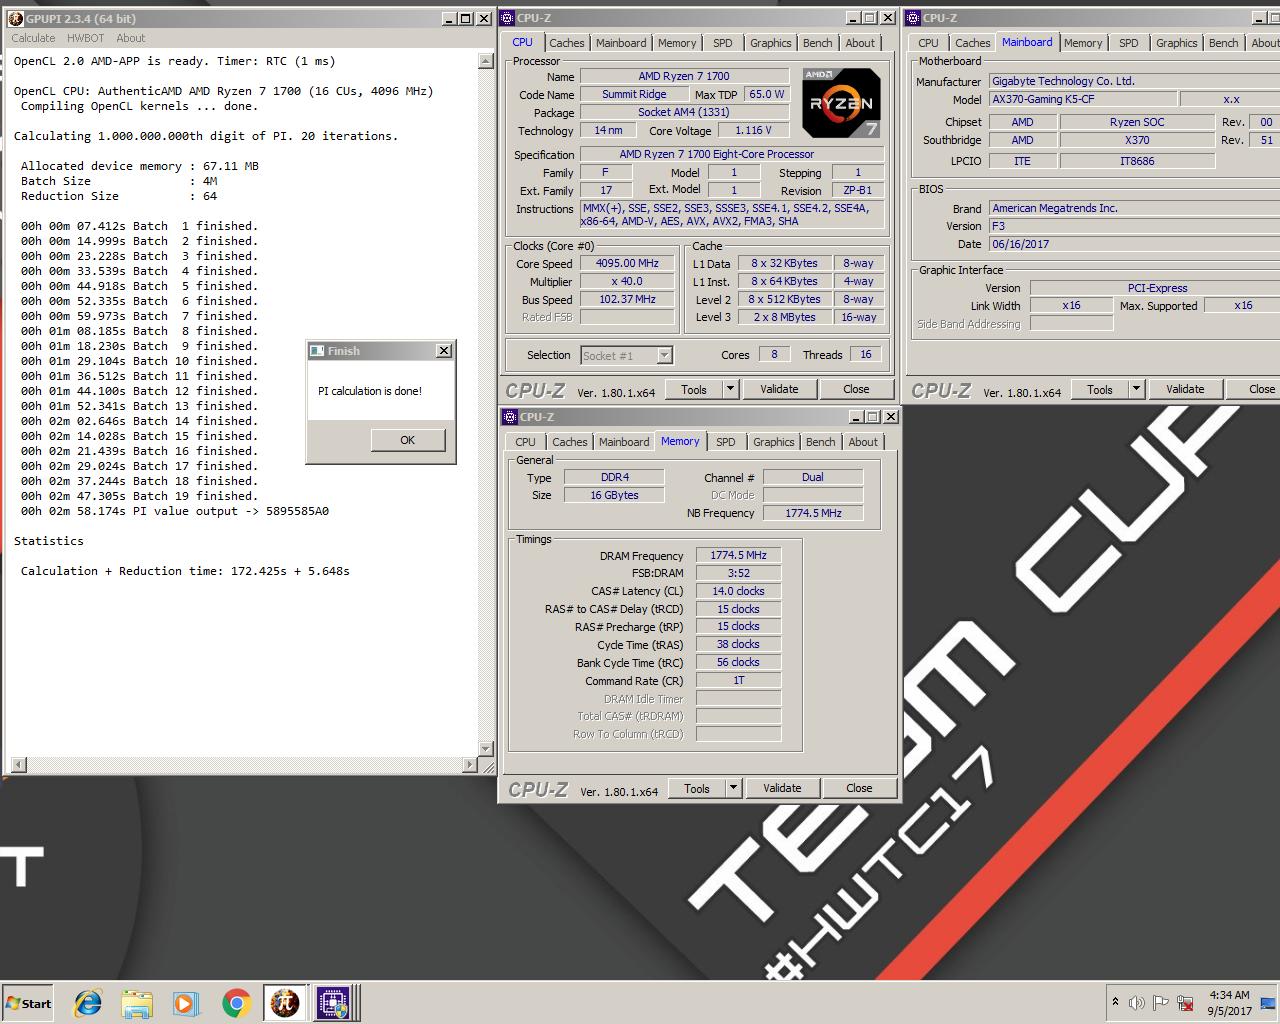
Task: Open the volume tray icon
Action: pyautogui.click(x=1136, y=1003)
